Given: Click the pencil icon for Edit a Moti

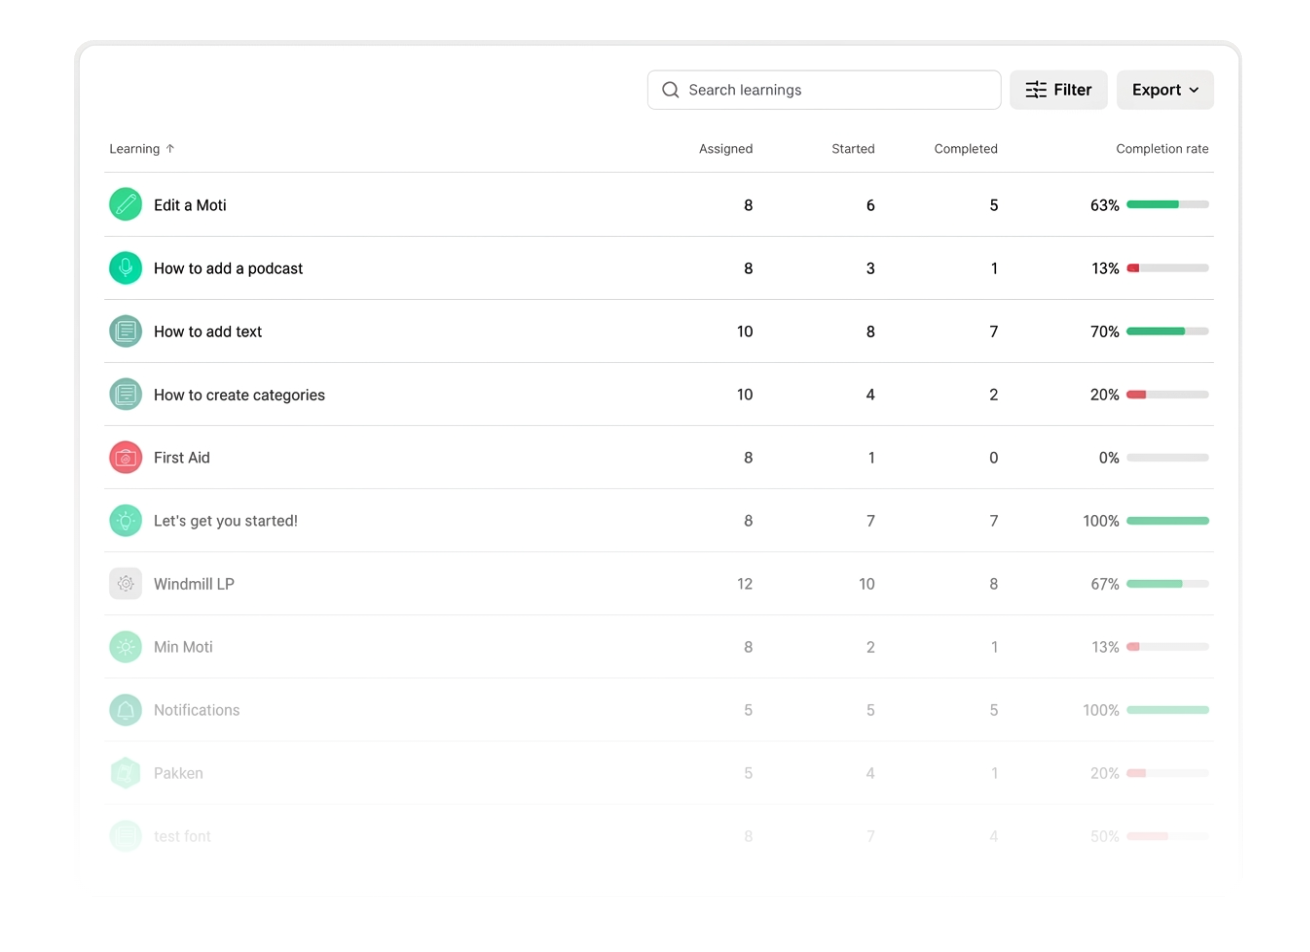Looking at the screenshot, I should [125, 205].
